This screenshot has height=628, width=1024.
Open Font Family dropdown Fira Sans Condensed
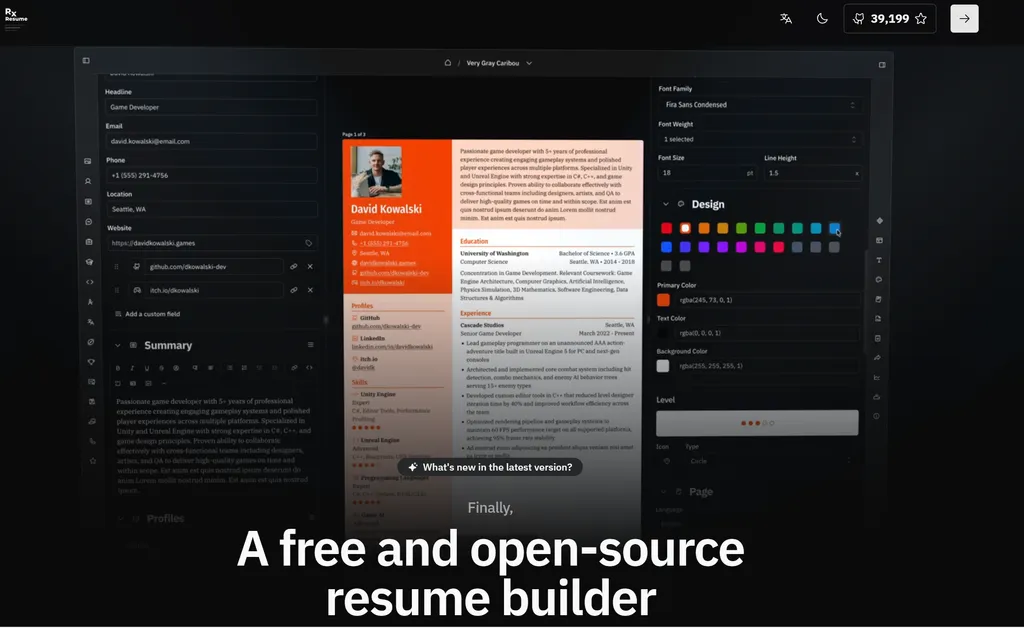pos(760,104)
